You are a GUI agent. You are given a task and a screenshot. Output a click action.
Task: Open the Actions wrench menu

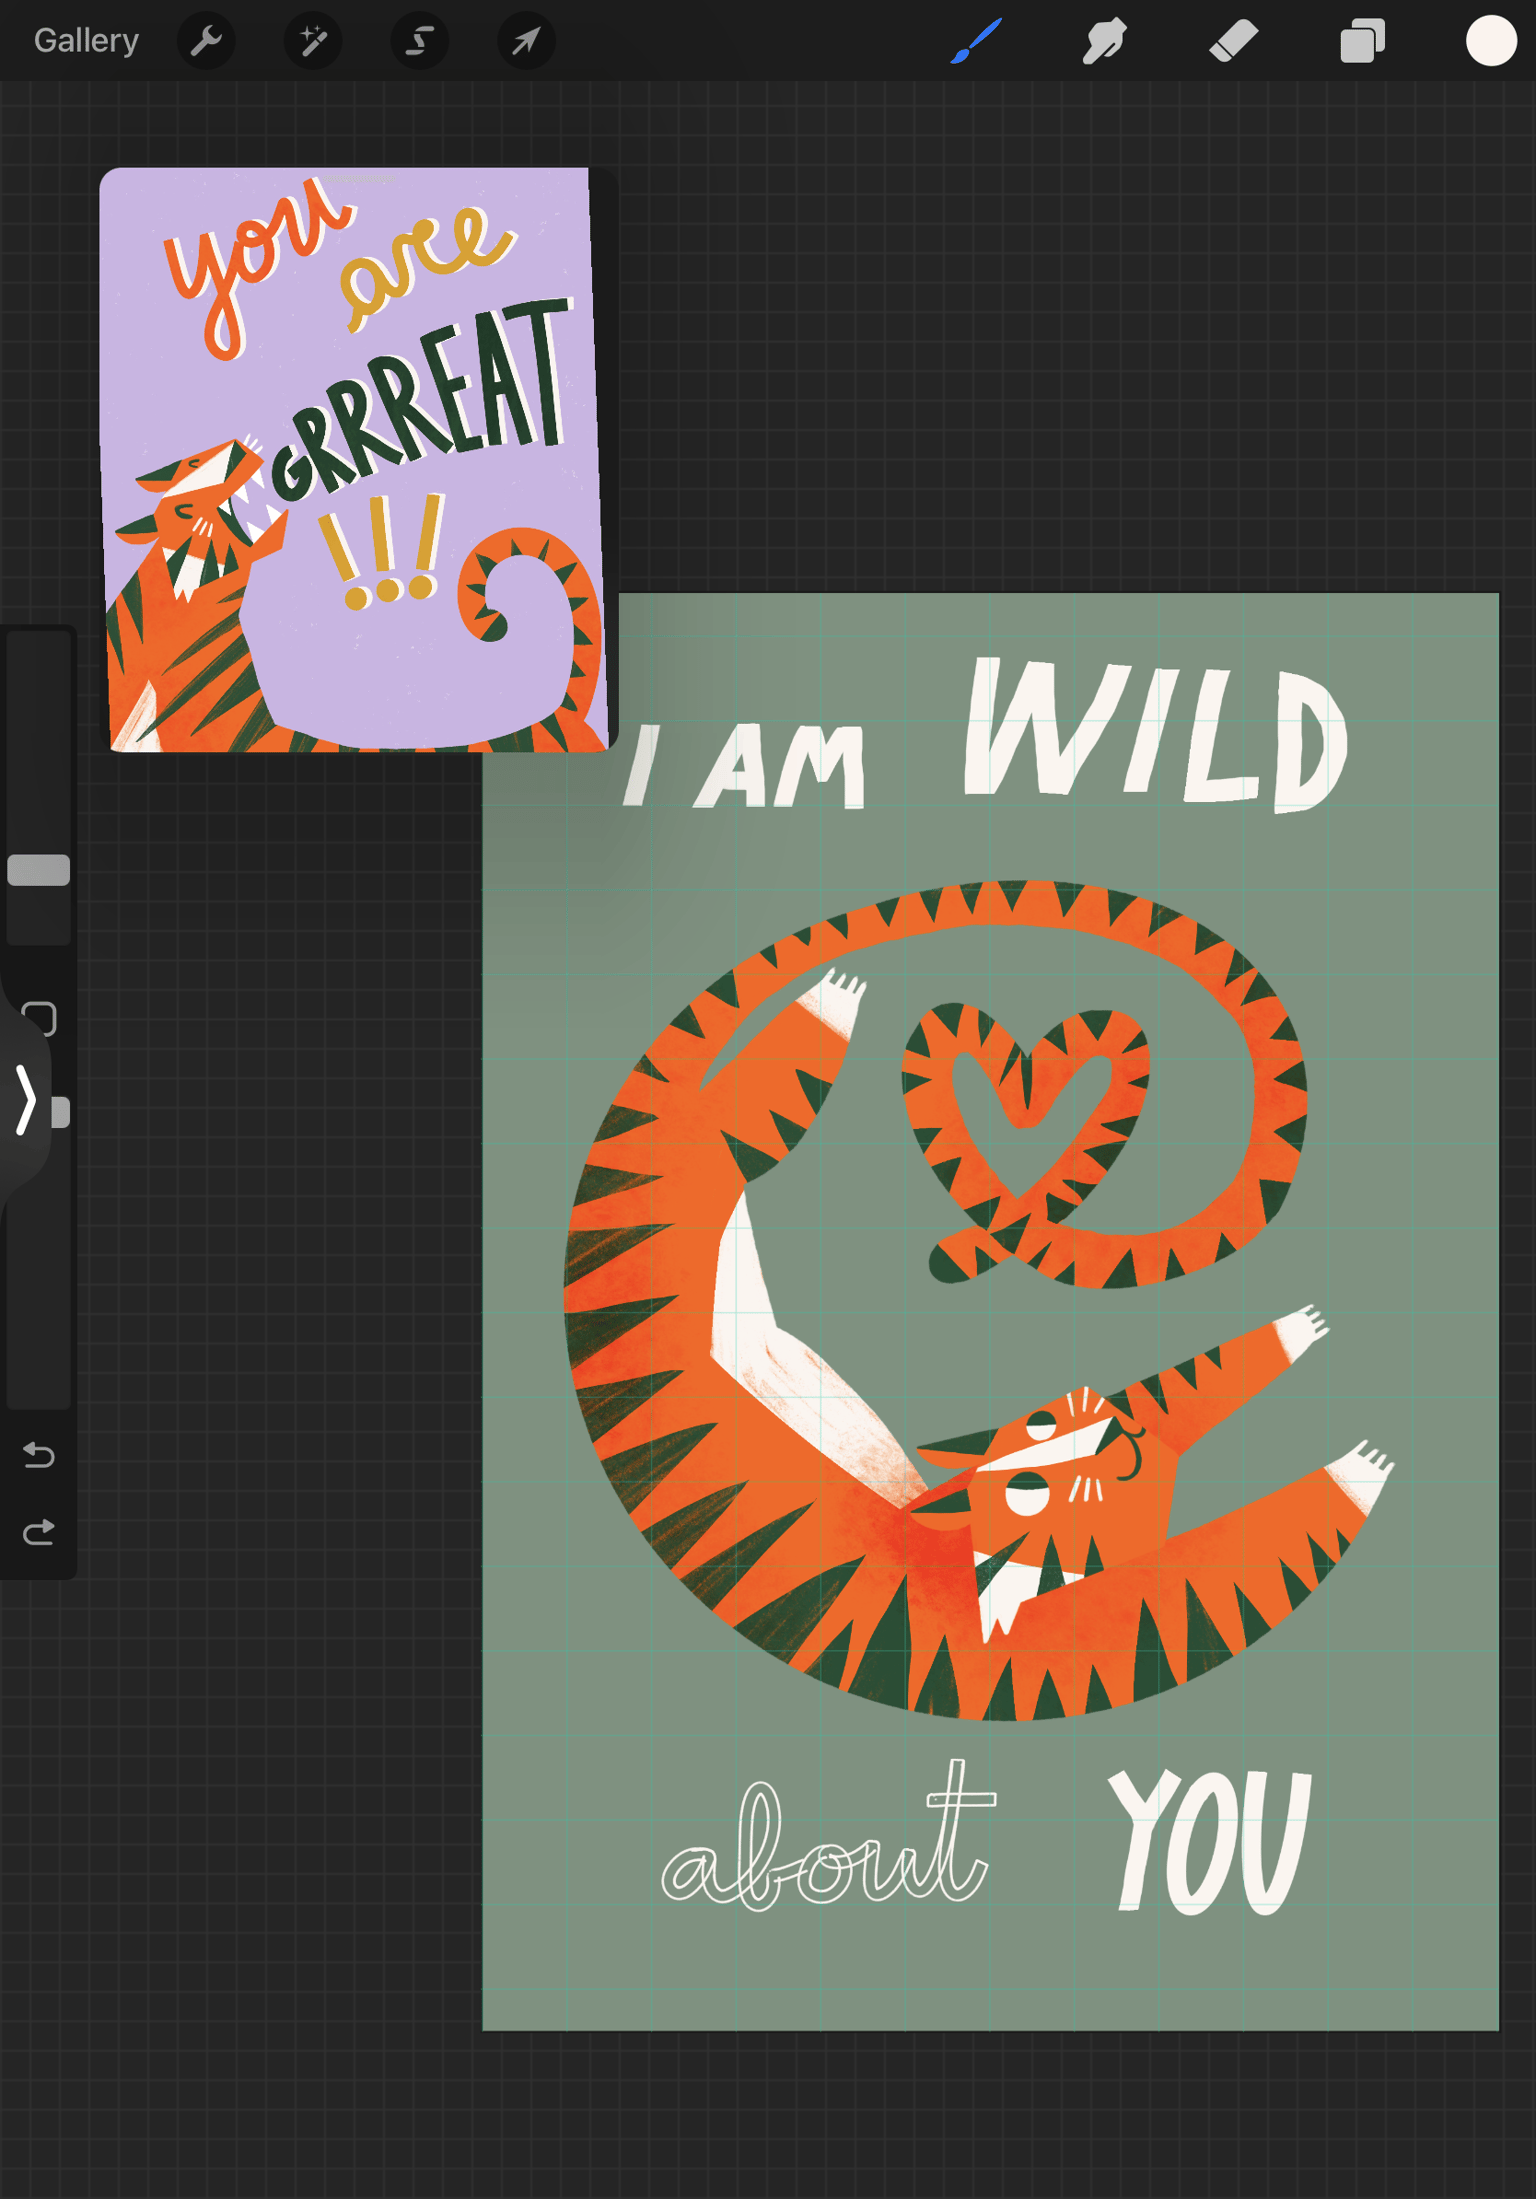(x=206, y=41)
